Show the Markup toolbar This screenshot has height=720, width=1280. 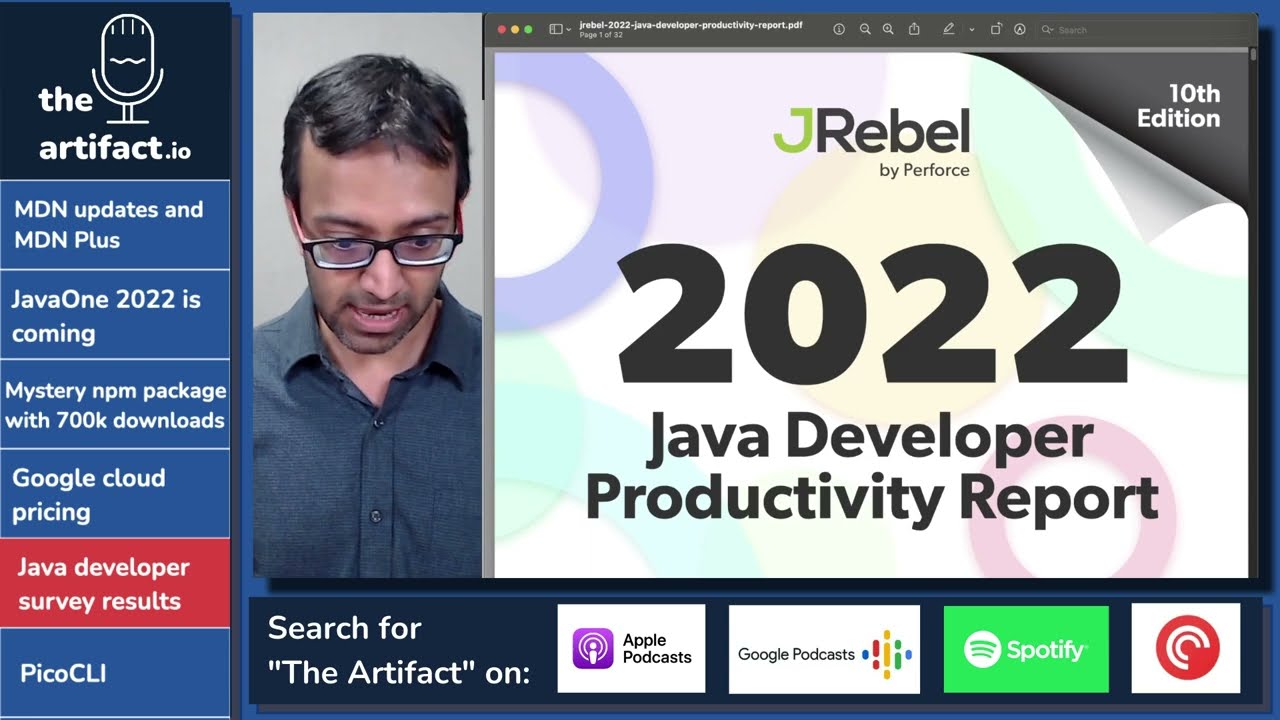(1020, 30)
